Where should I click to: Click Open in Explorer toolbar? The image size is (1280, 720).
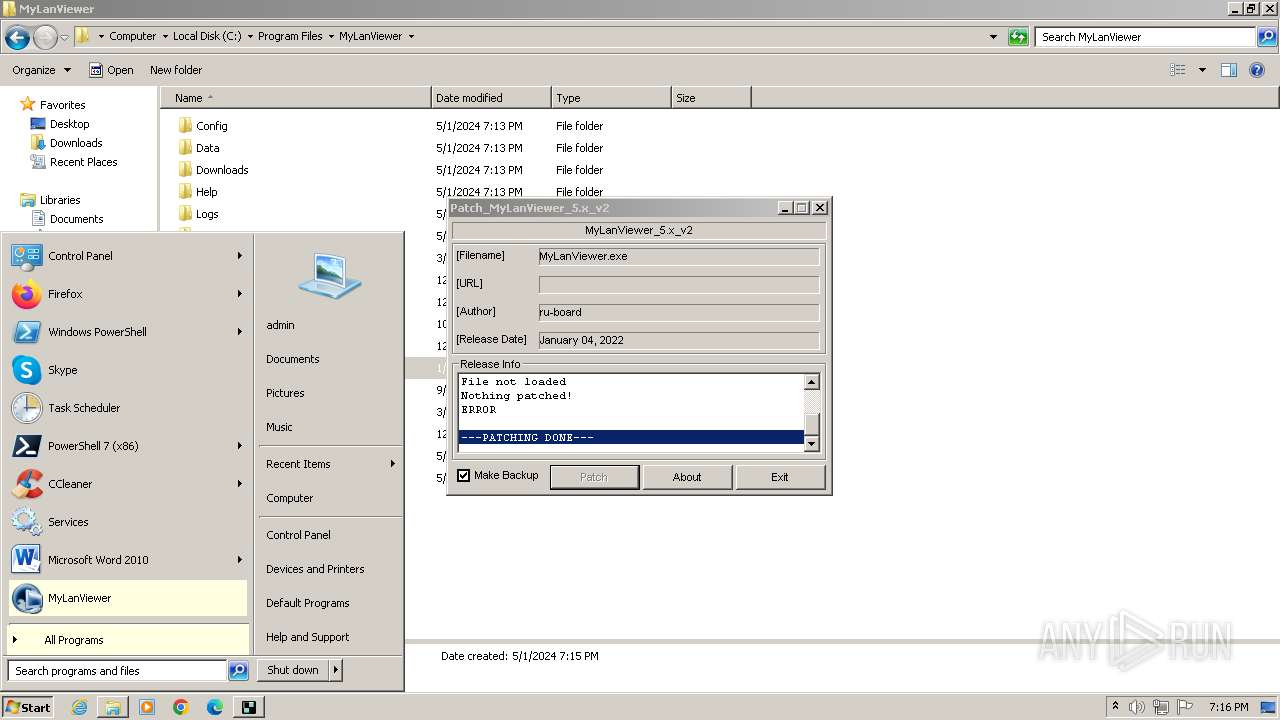click(x=111, y=70)
